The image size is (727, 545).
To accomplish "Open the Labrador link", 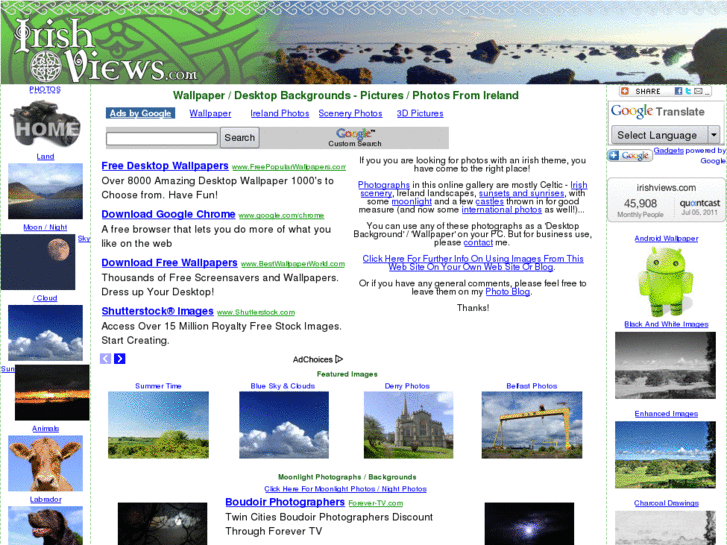I will (45, 500).
